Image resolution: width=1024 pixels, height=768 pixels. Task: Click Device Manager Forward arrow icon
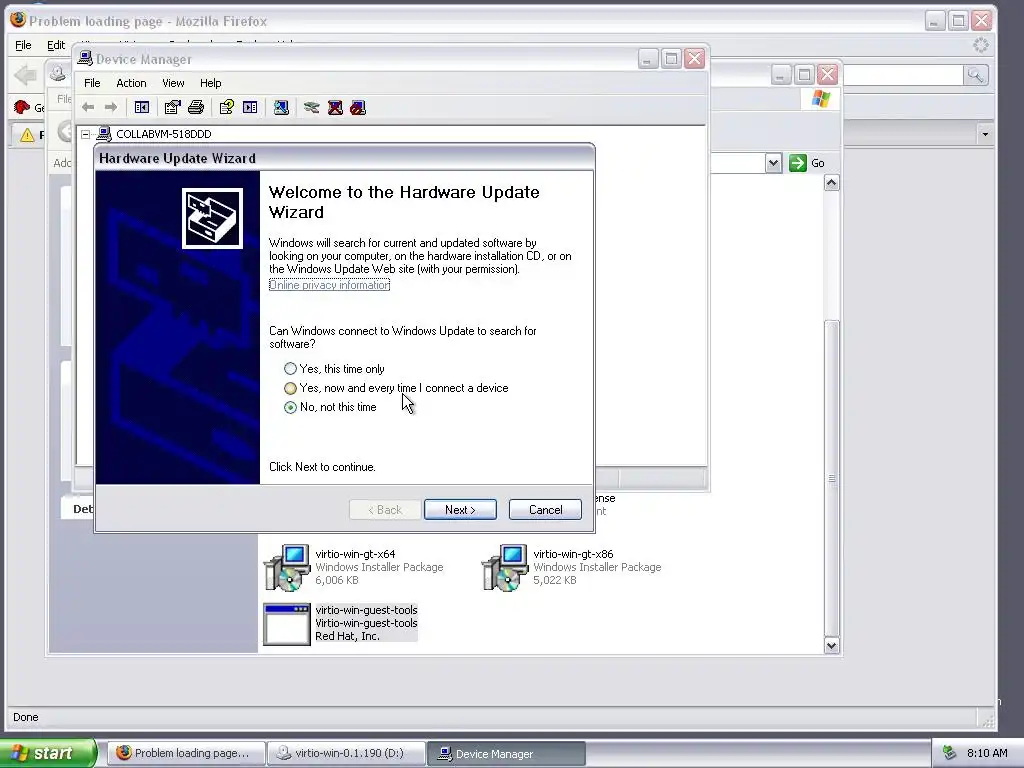[x=111, y=108]
